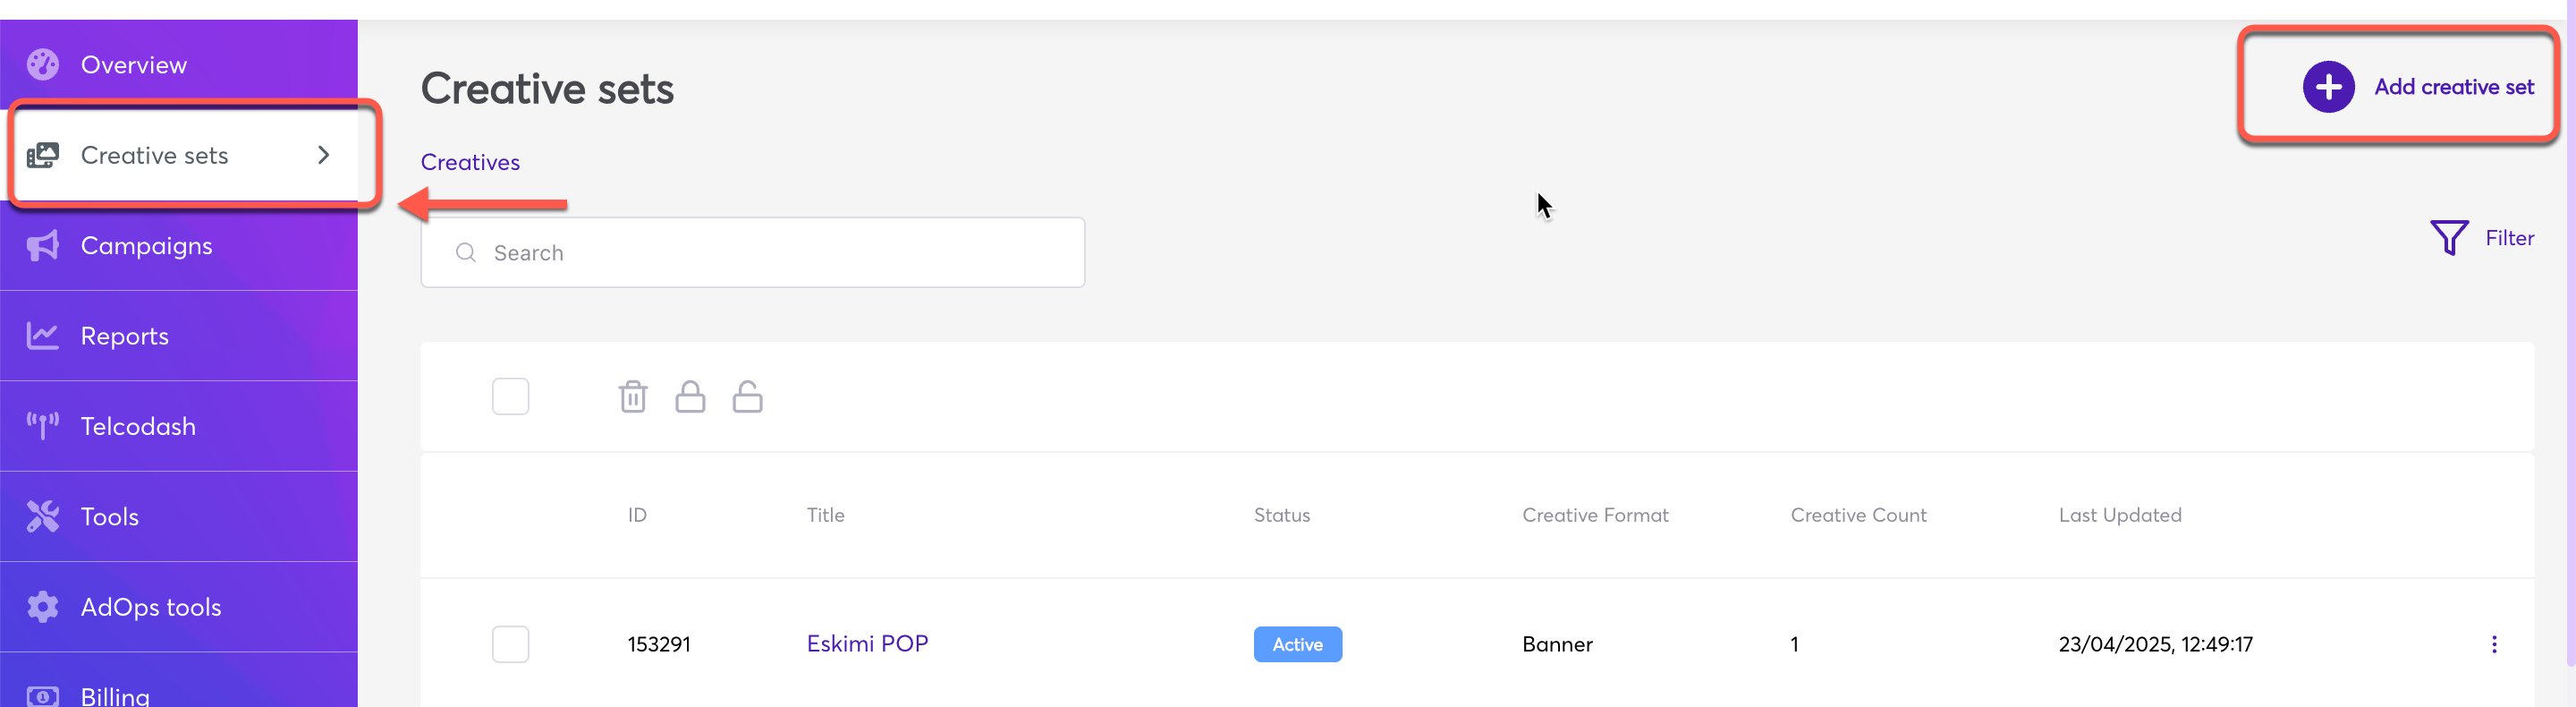Check the Eskimi POP row checkbox
The height and width of the screenshot is (707, 2576).
point(510,644)
